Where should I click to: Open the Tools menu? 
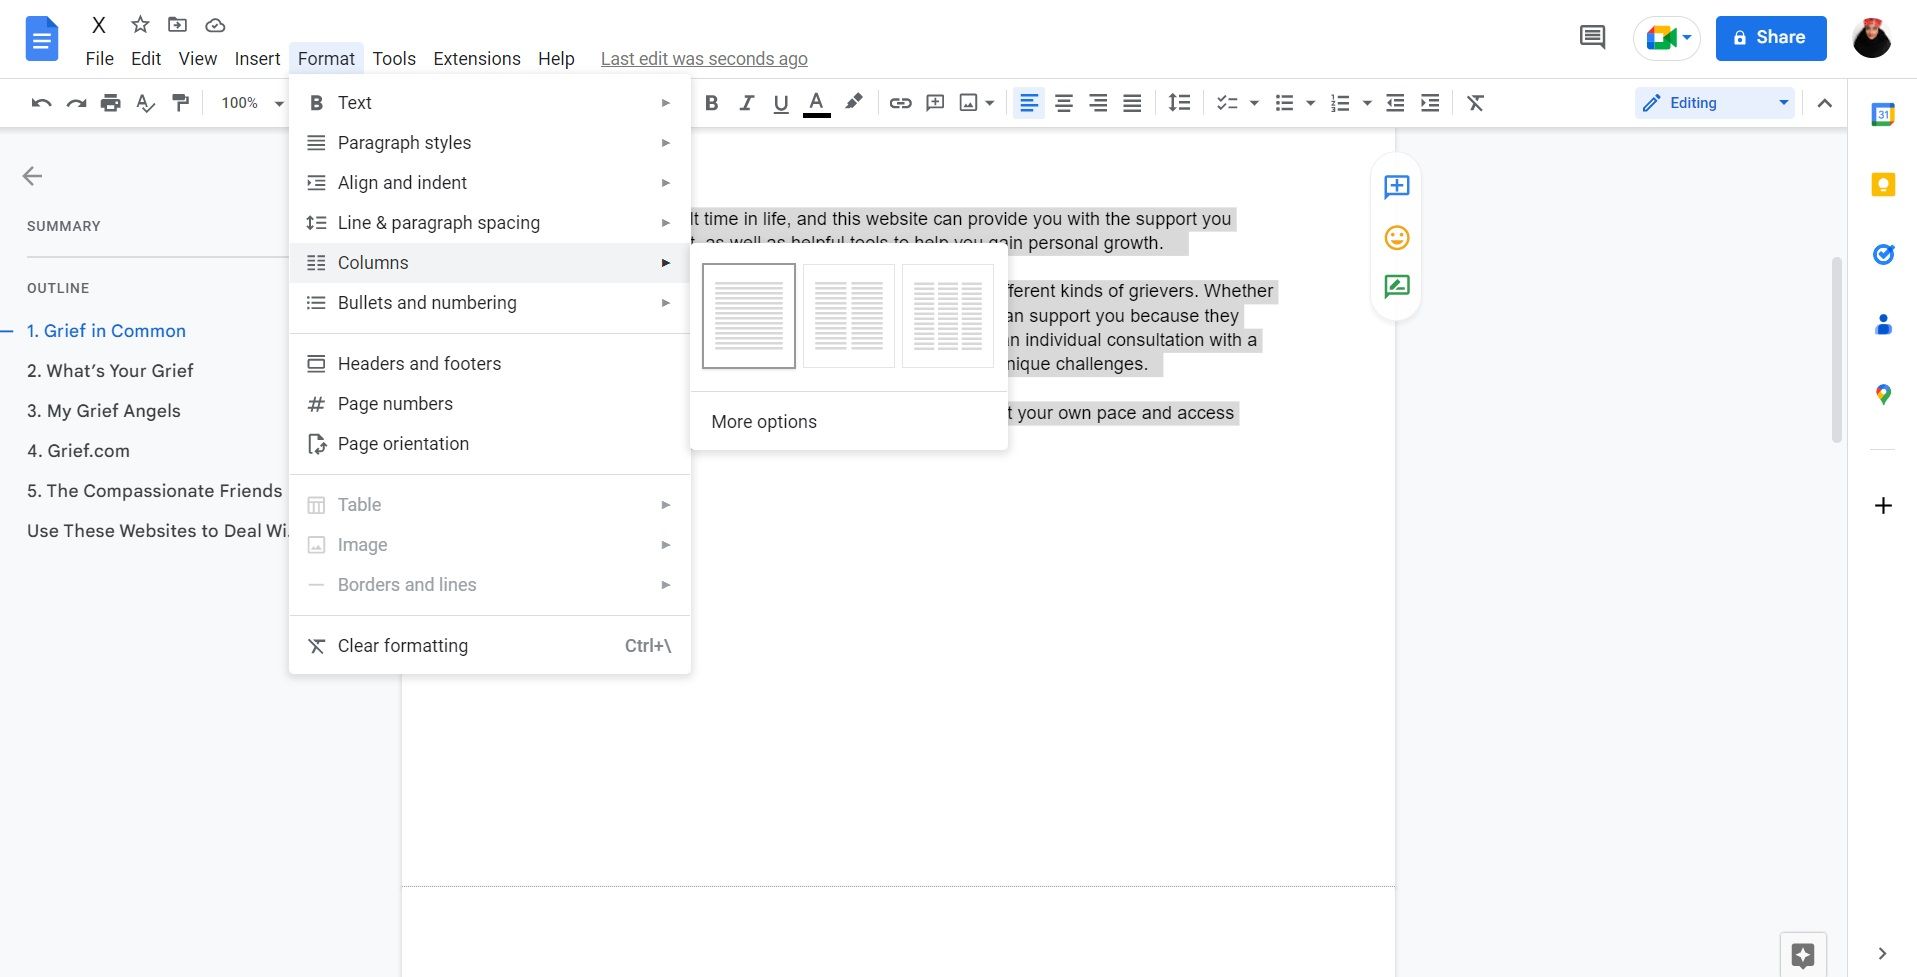pos(393,58)
